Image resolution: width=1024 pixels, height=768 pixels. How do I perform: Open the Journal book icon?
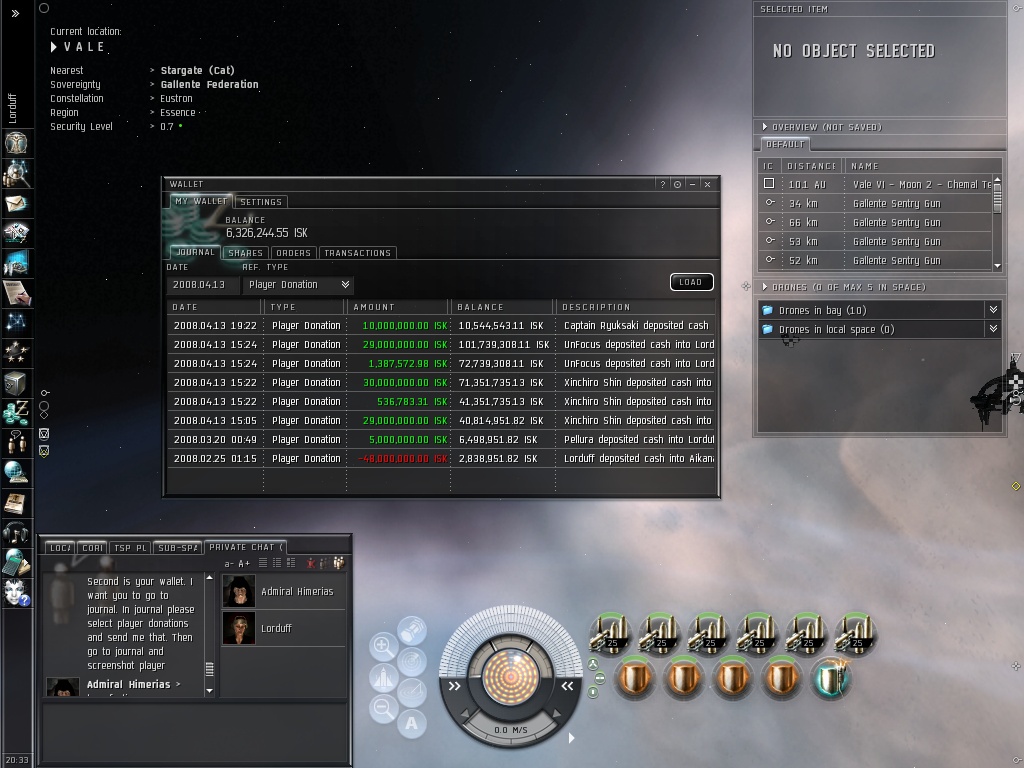[x=16, y=502]
